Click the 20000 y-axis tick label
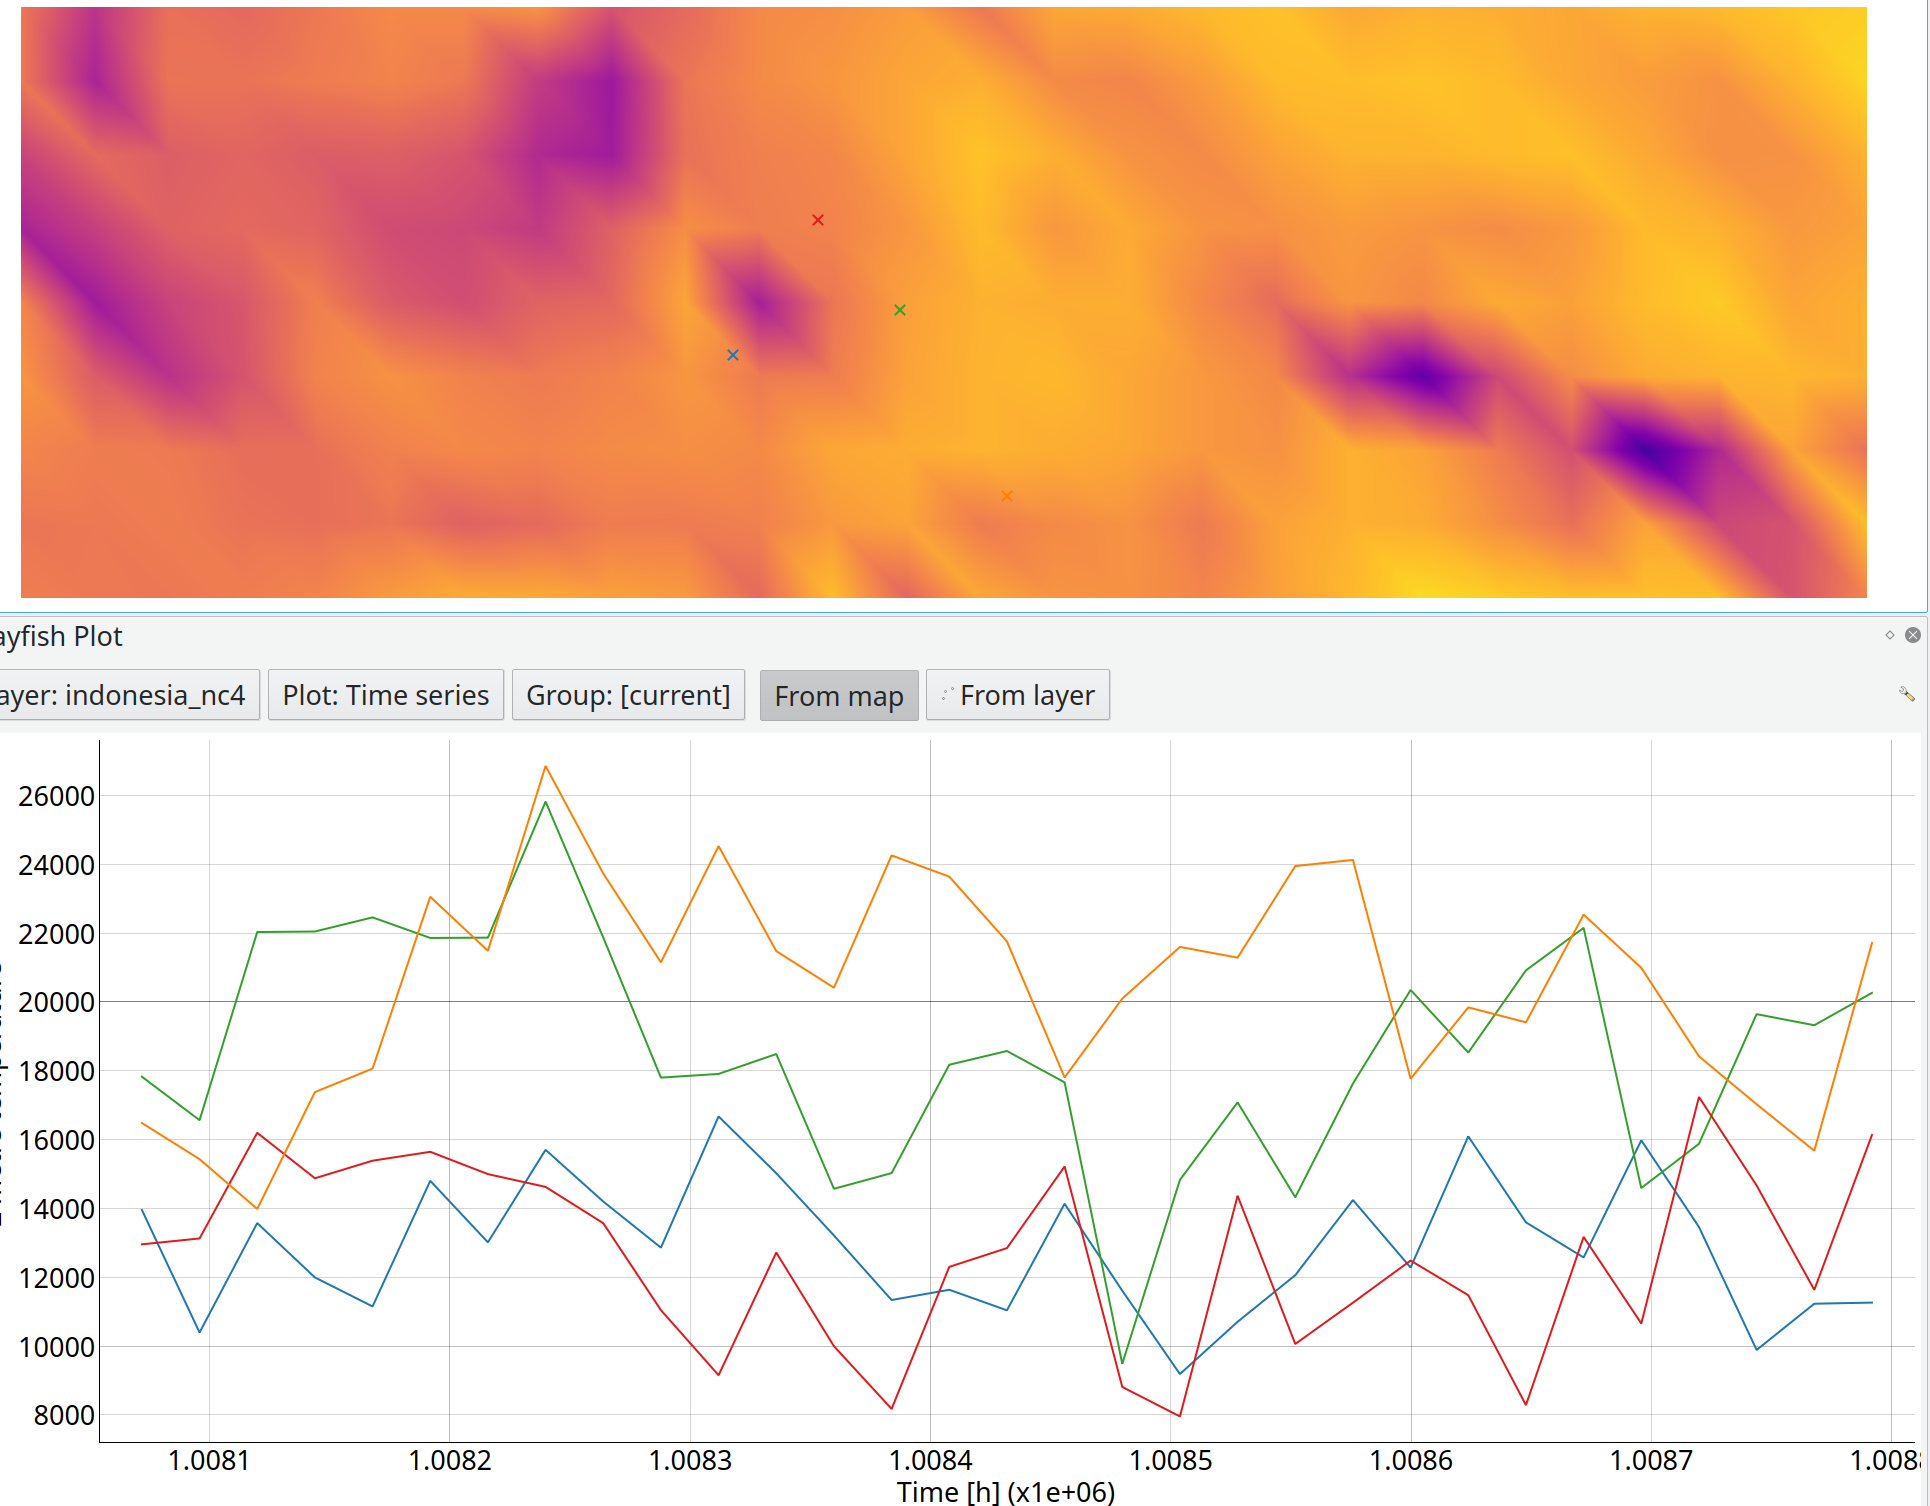 pyautogui.click(x=56, y=1002)
